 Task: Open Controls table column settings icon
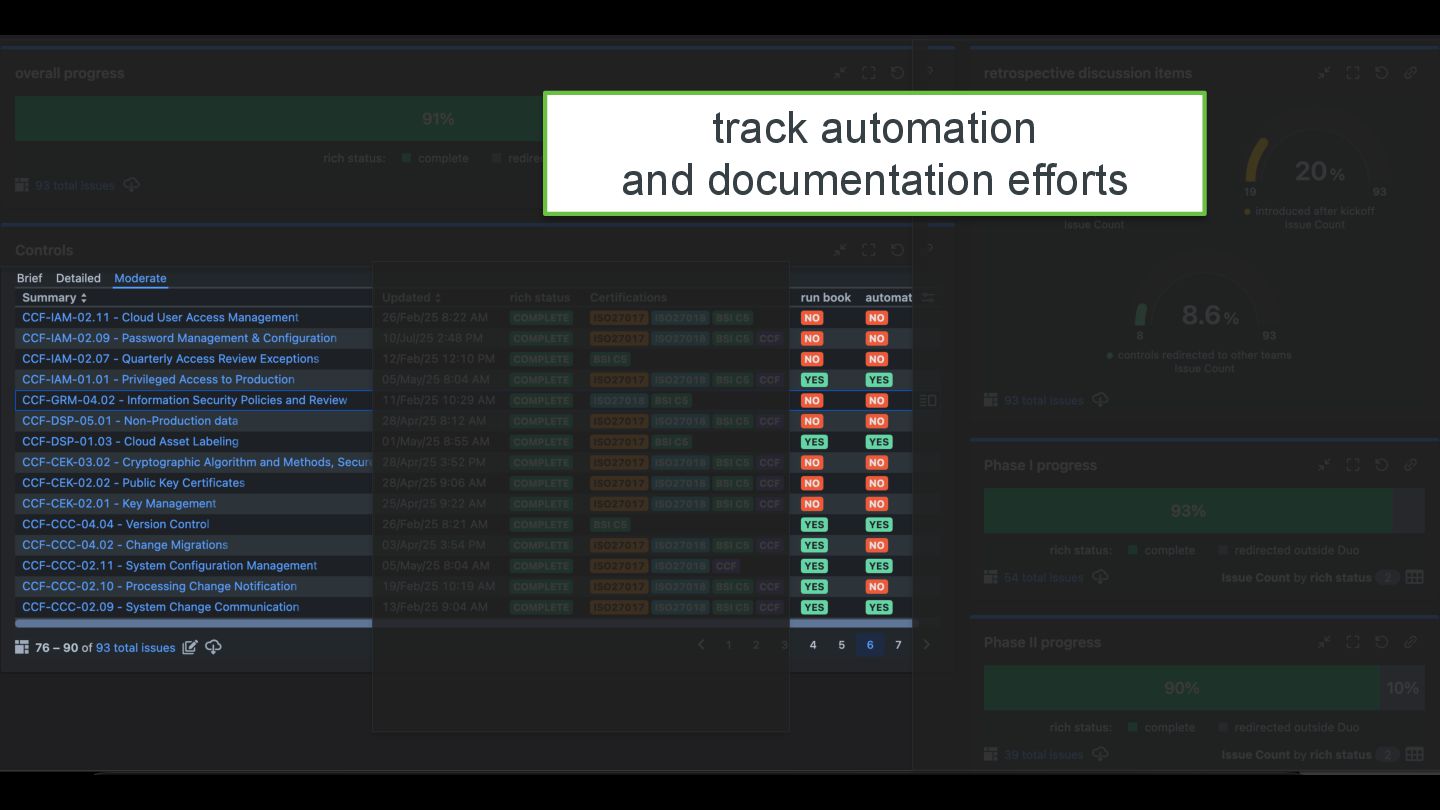click(x=928, y=298)
